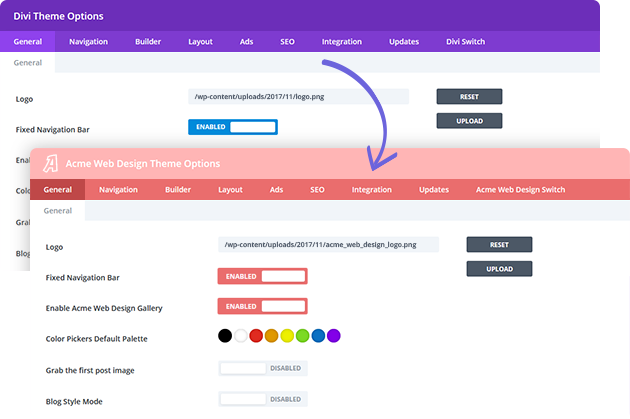The height and width of the screenshot is (419, 630).
Task: Open Integration tab in Divi Theme Options
Action: [342, 41]
